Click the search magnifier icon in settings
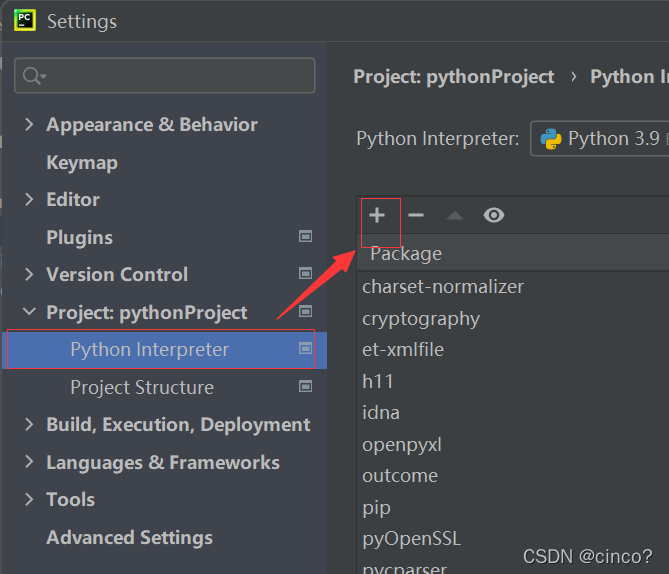 click(x=34, y=76)
